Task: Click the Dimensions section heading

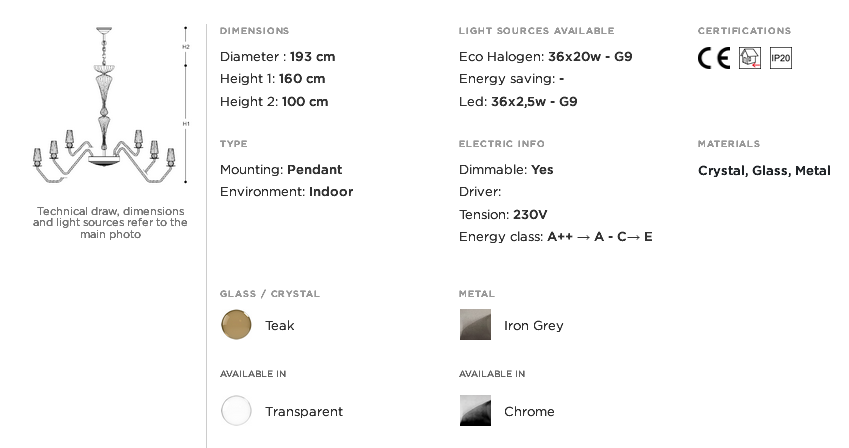Action: (254, 31)
